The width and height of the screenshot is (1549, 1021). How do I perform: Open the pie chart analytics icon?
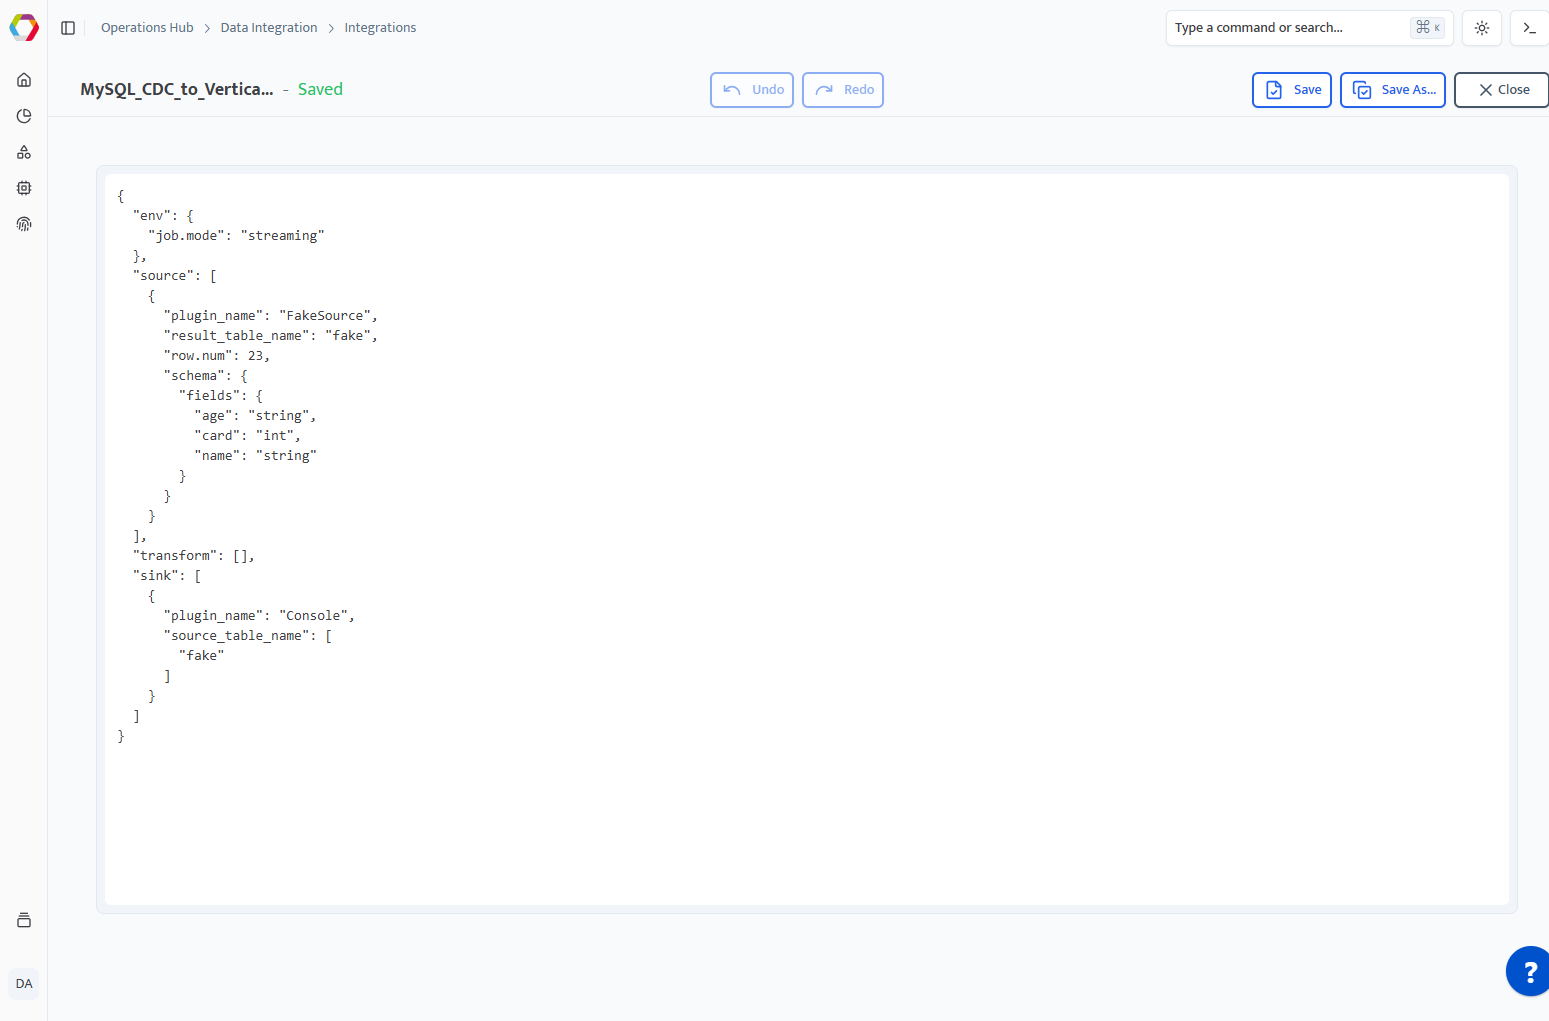pyautogui.click(x=24, y=116)
